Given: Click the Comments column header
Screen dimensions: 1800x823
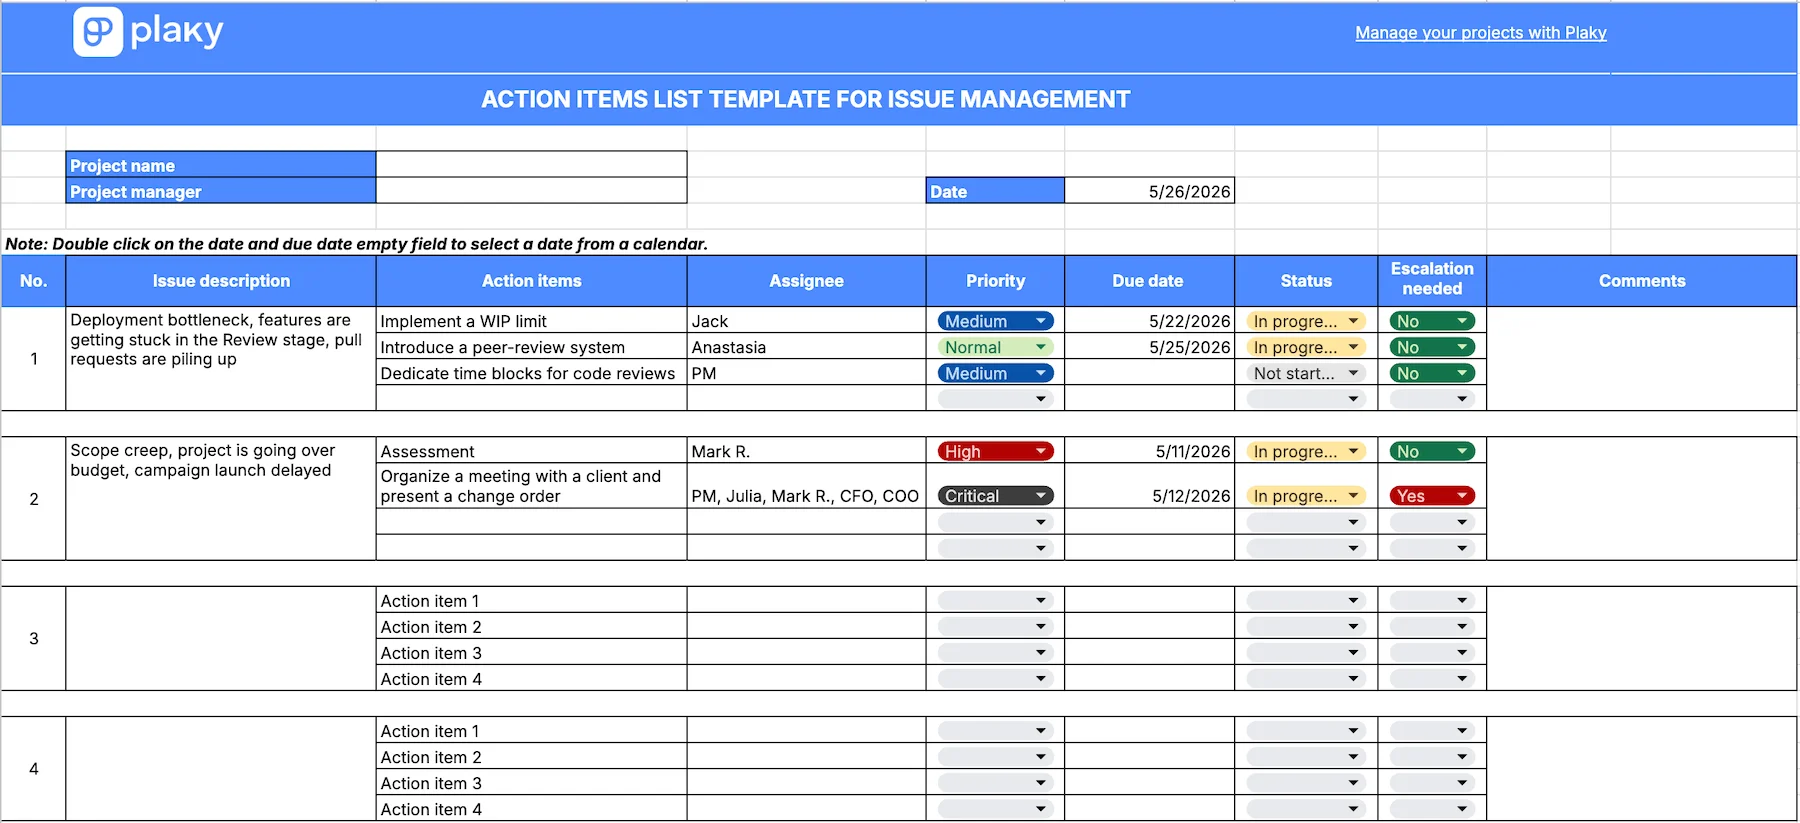Looking at the screenshot, I should [x=1642, y=281].
